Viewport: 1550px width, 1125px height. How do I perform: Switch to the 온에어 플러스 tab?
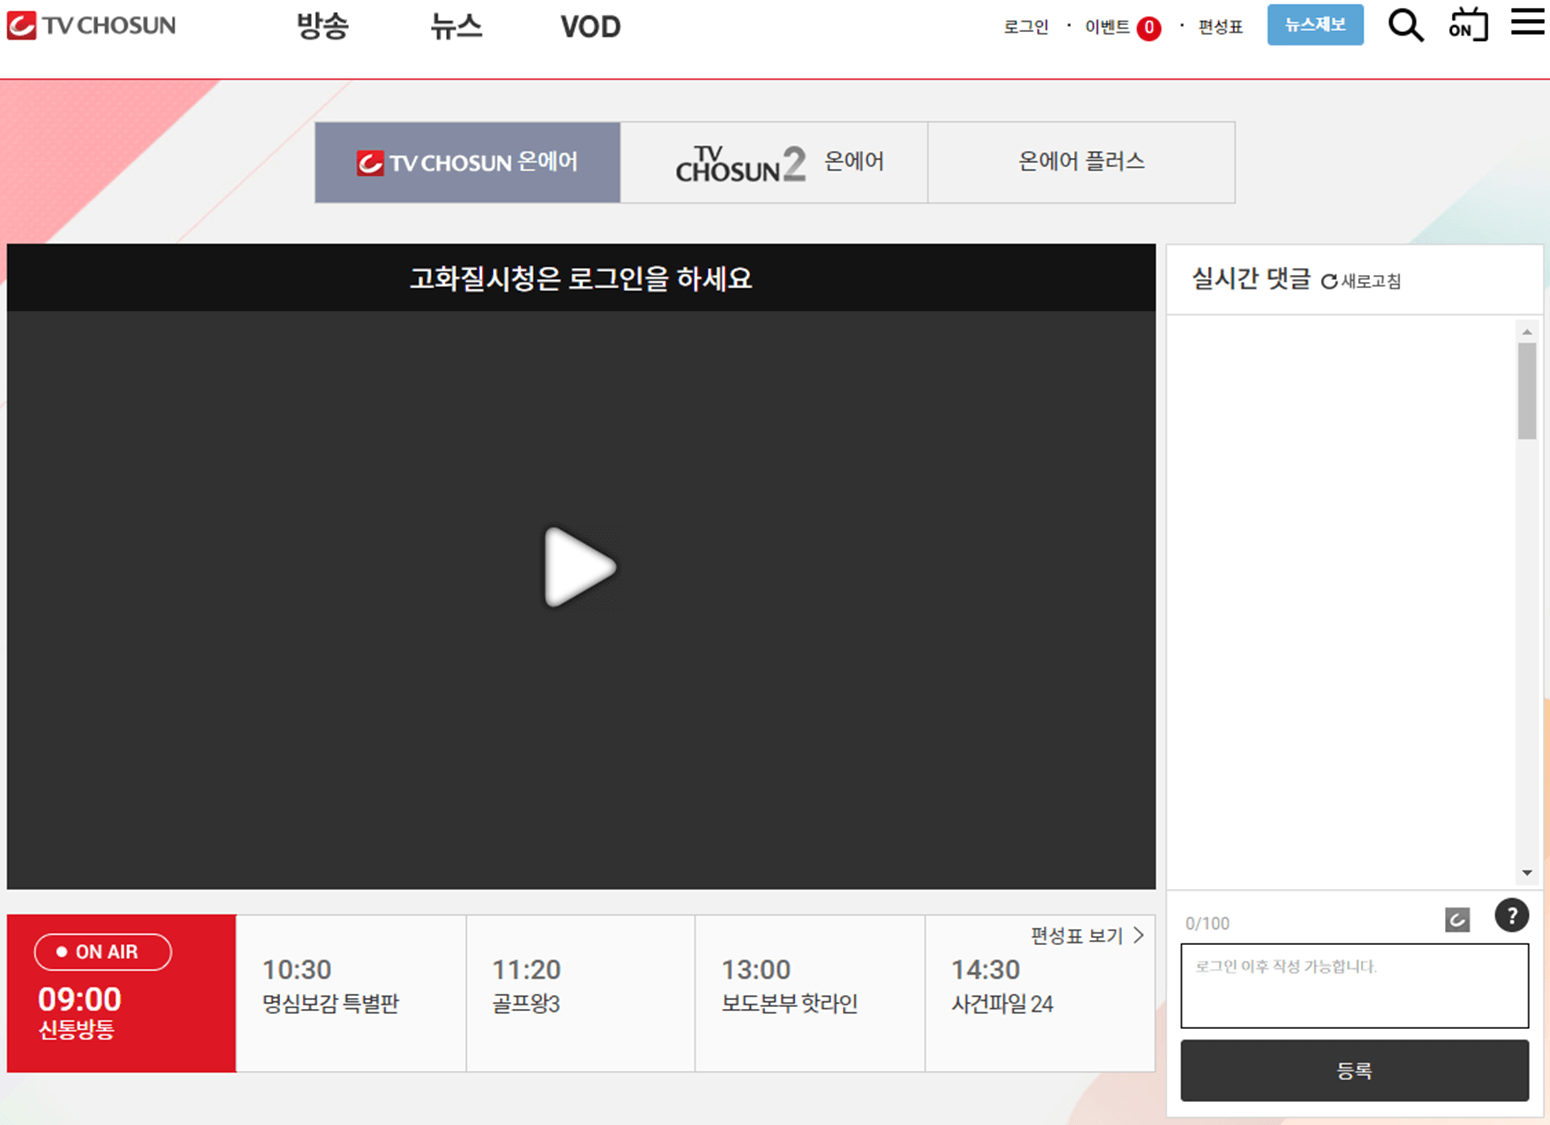1081,162
